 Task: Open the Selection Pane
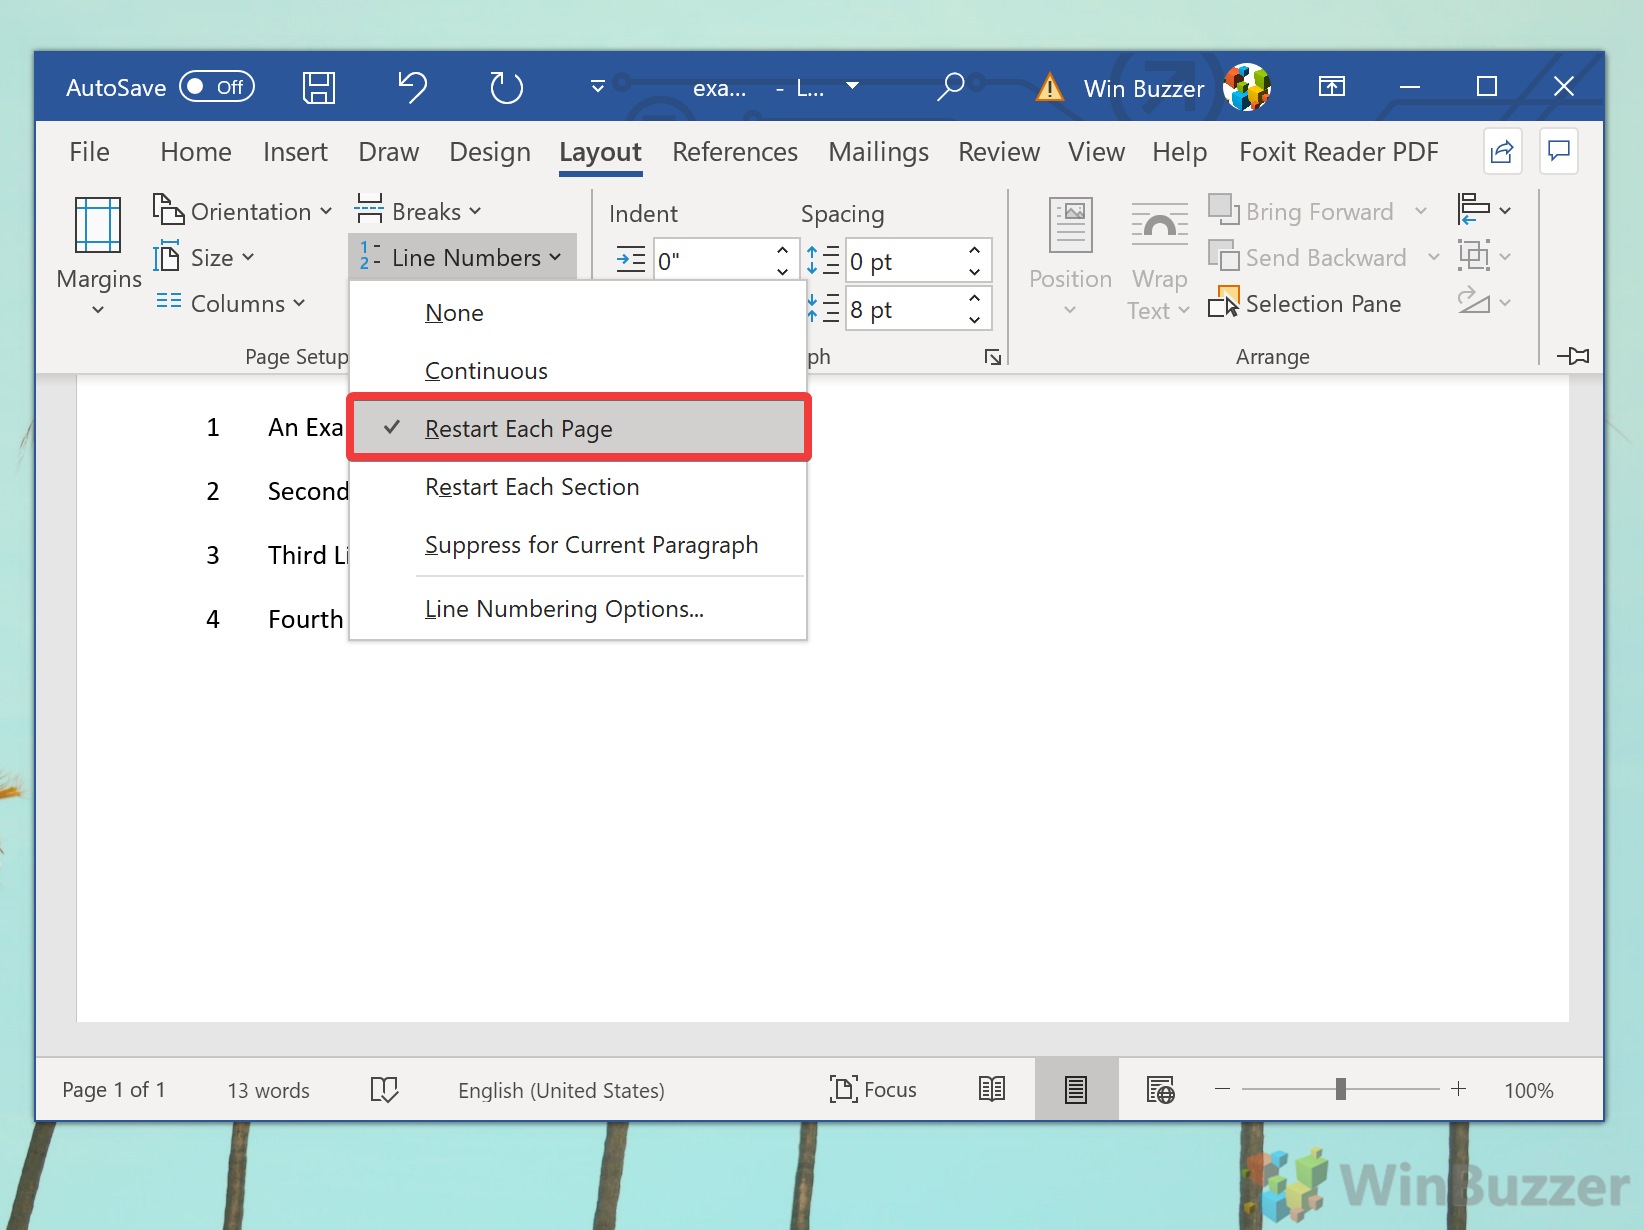tap(1305, 303)
